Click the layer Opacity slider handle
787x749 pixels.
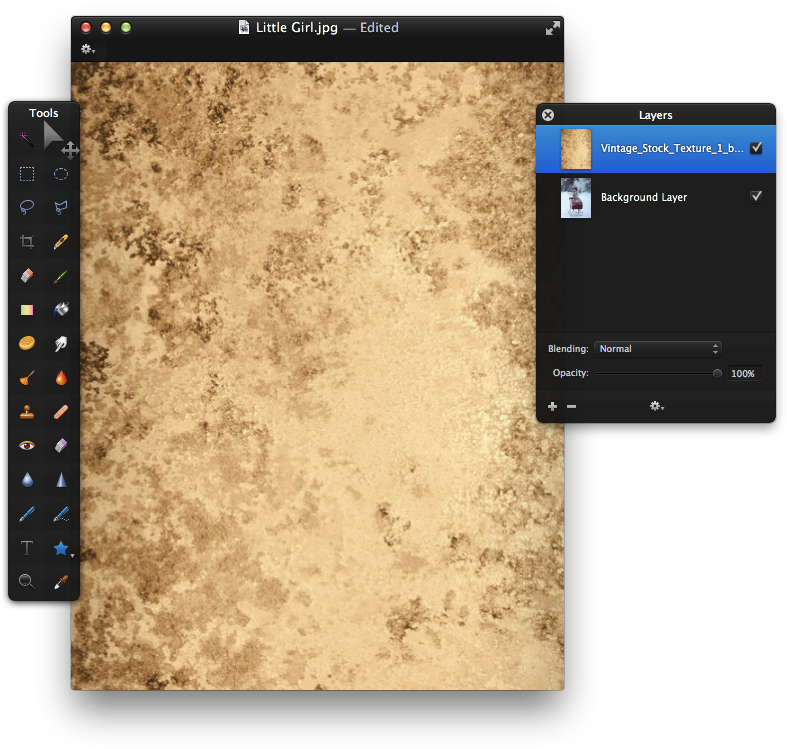[x=717, y=373]
